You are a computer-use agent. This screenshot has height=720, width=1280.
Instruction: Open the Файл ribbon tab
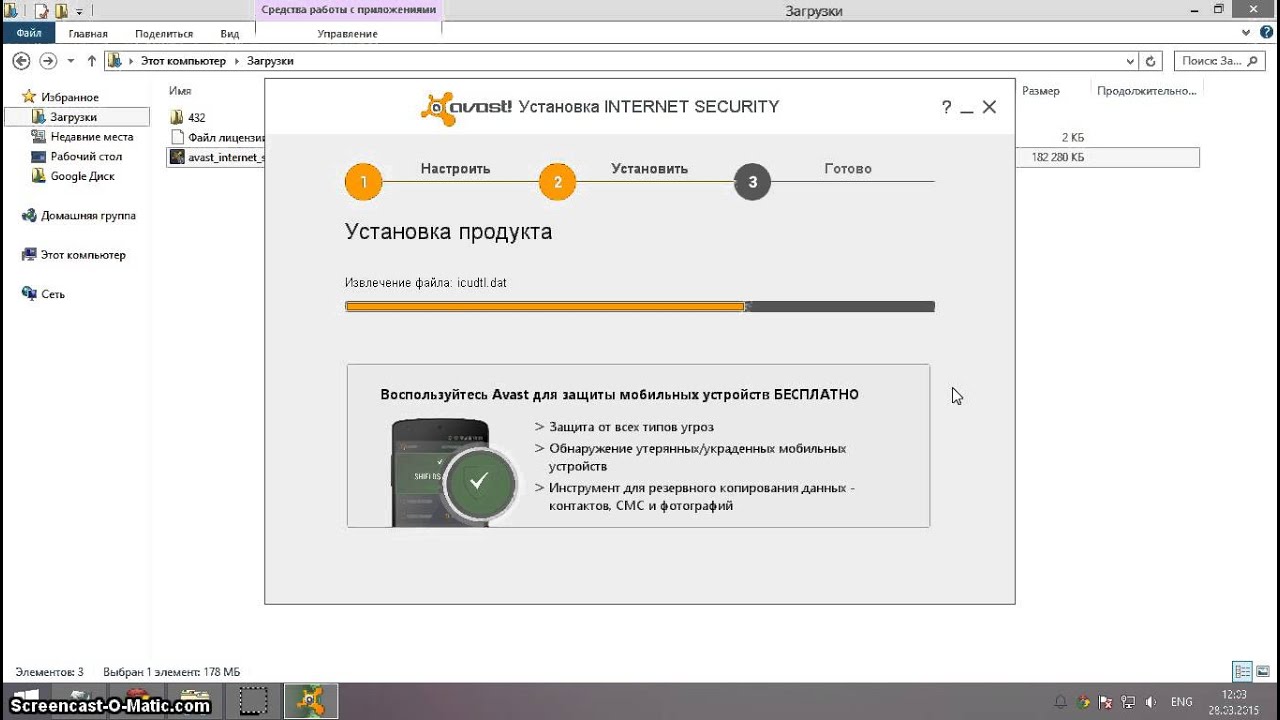pos(28,34)
